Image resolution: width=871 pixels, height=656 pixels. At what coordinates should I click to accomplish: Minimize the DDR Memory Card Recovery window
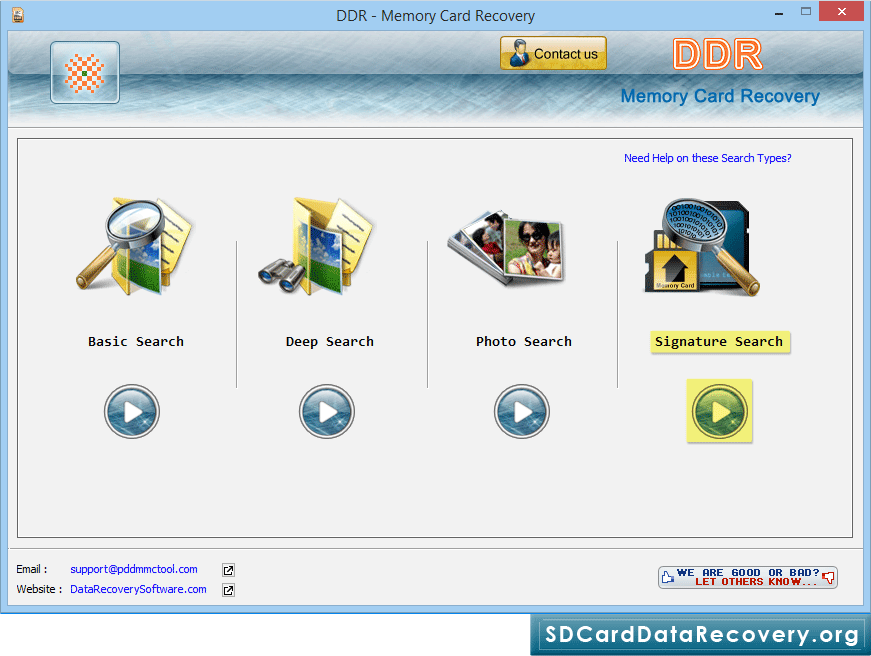[x=779, y=12]
